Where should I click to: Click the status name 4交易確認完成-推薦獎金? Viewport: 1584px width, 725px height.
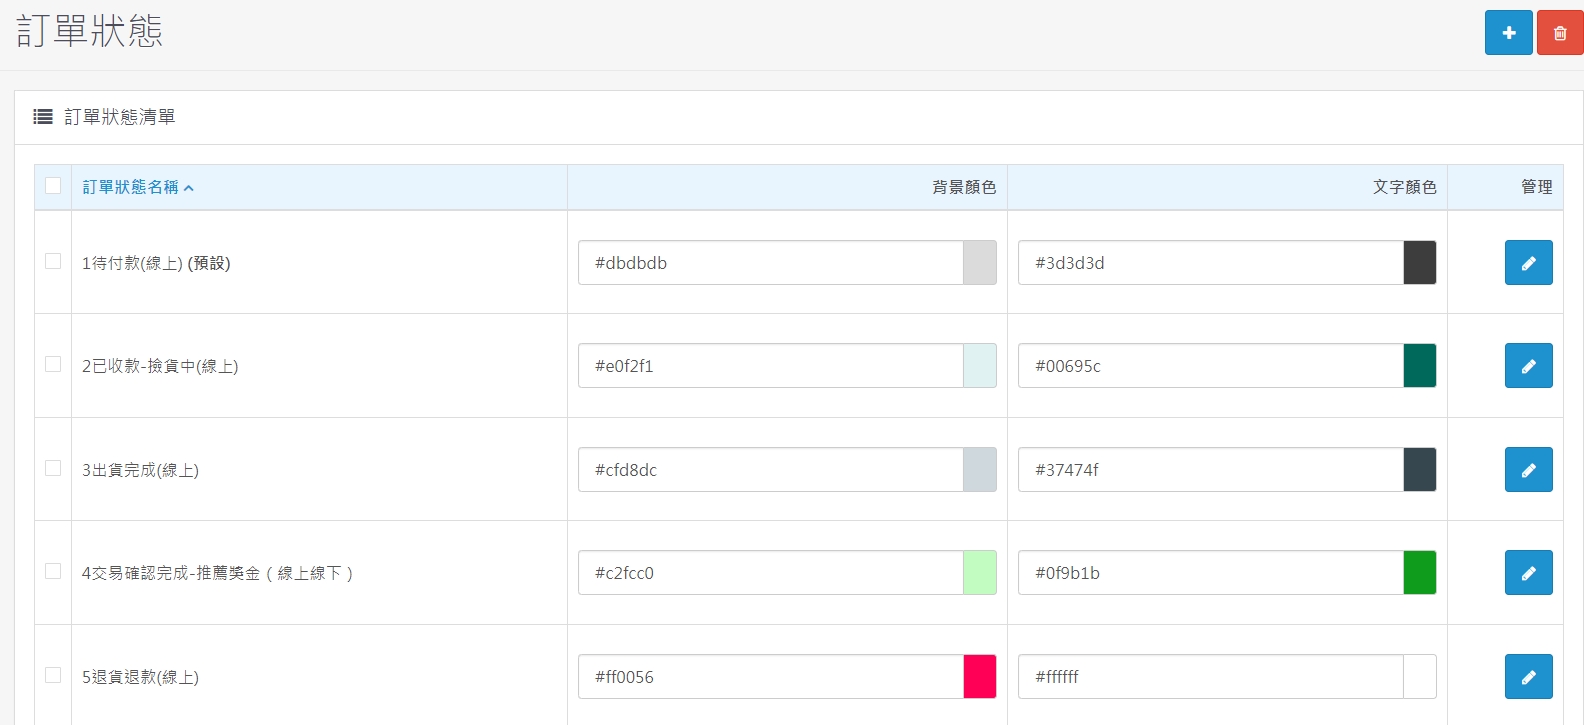[217, 573]
